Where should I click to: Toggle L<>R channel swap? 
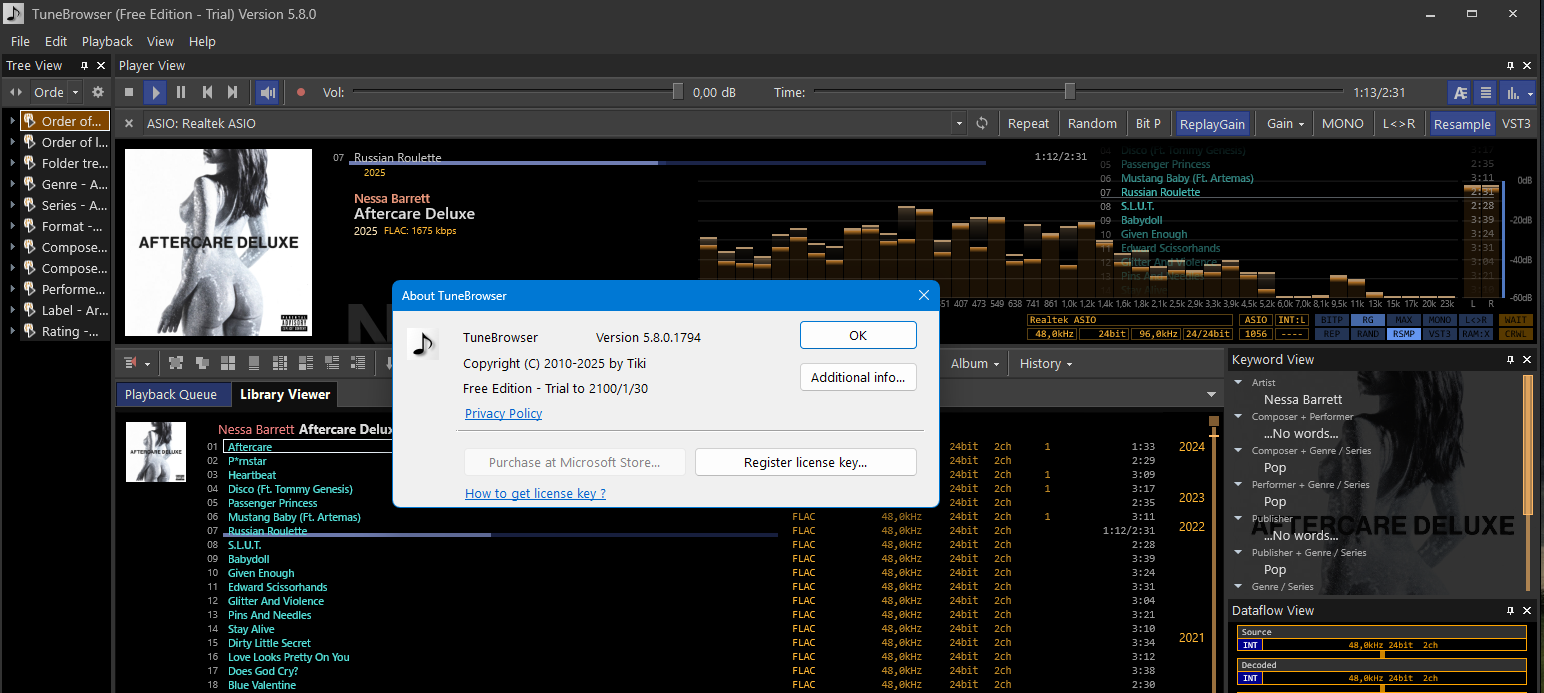[x=1399, y=124]
